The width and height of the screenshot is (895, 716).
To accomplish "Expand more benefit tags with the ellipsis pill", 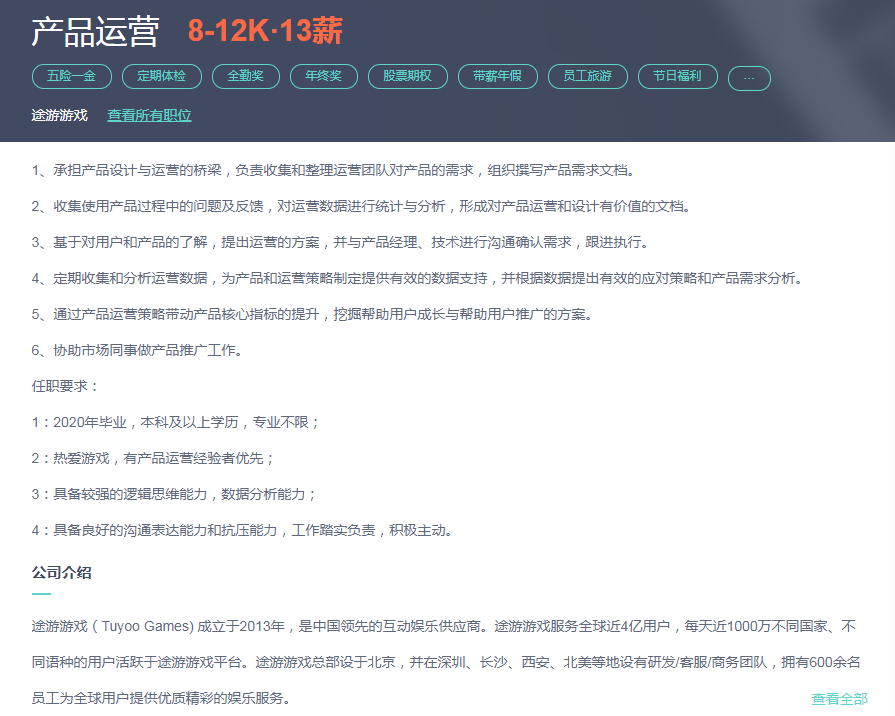I will pos(749,78).
